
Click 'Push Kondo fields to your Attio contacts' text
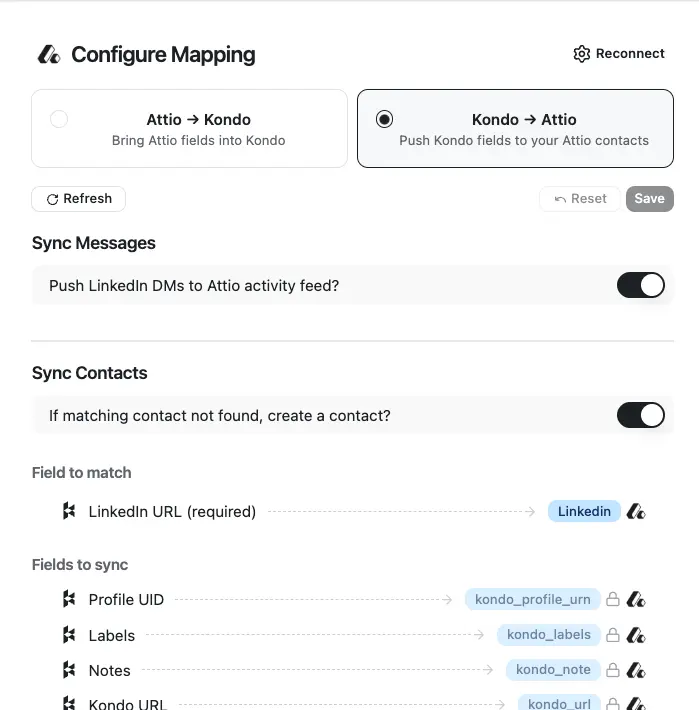(524, 140)
